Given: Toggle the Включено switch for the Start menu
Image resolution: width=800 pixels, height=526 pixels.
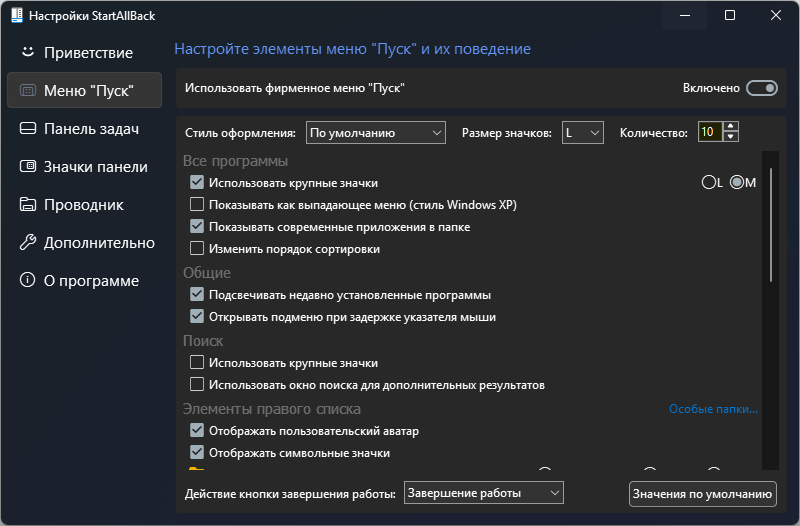Looking at the screenshot, I should click(x=762, y=88).
